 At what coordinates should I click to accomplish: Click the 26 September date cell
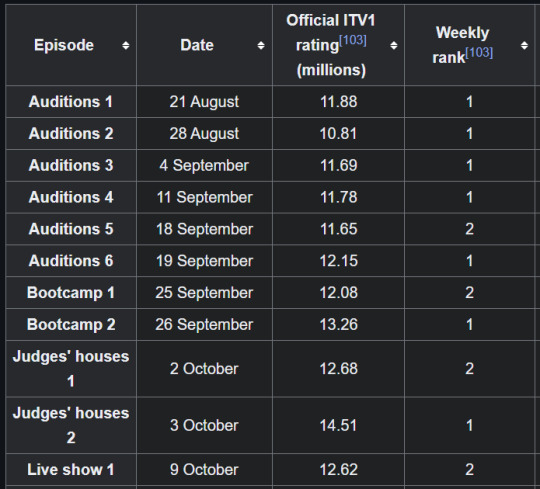204,324
